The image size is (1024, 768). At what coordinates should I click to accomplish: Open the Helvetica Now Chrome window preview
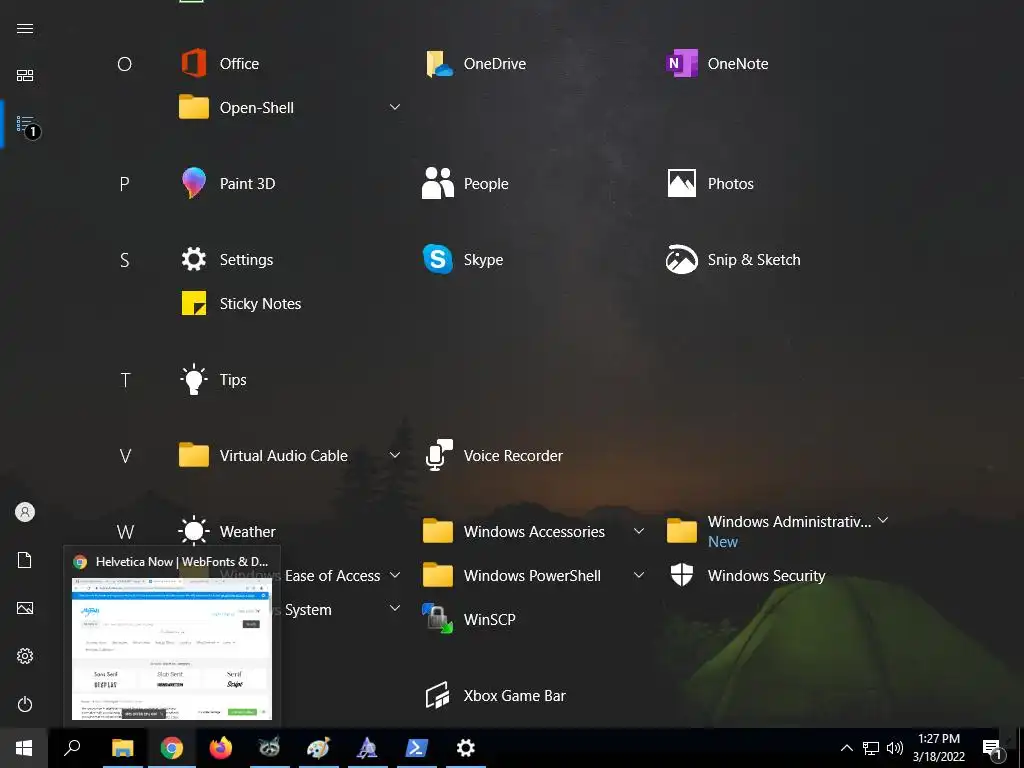click(x=172, y=637)
